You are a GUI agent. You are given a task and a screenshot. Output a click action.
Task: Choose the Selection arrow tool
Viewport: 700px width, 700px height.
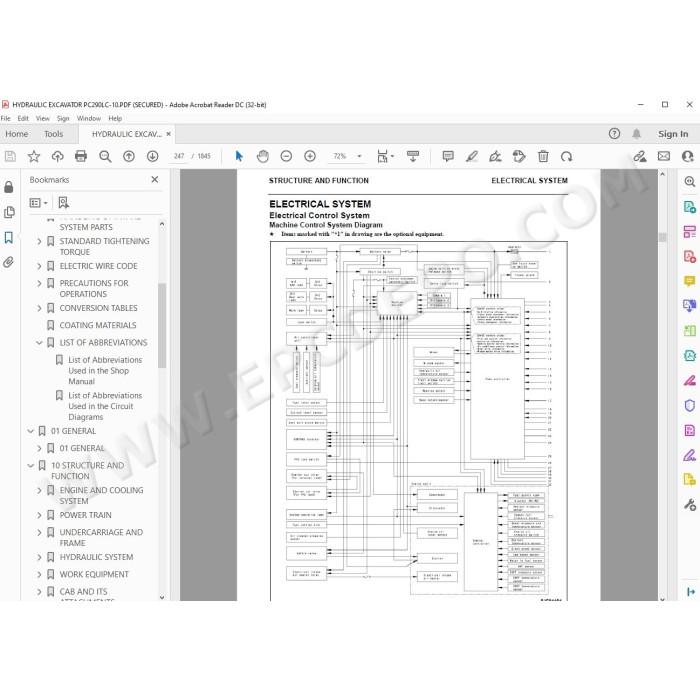(x=239, y=156)
